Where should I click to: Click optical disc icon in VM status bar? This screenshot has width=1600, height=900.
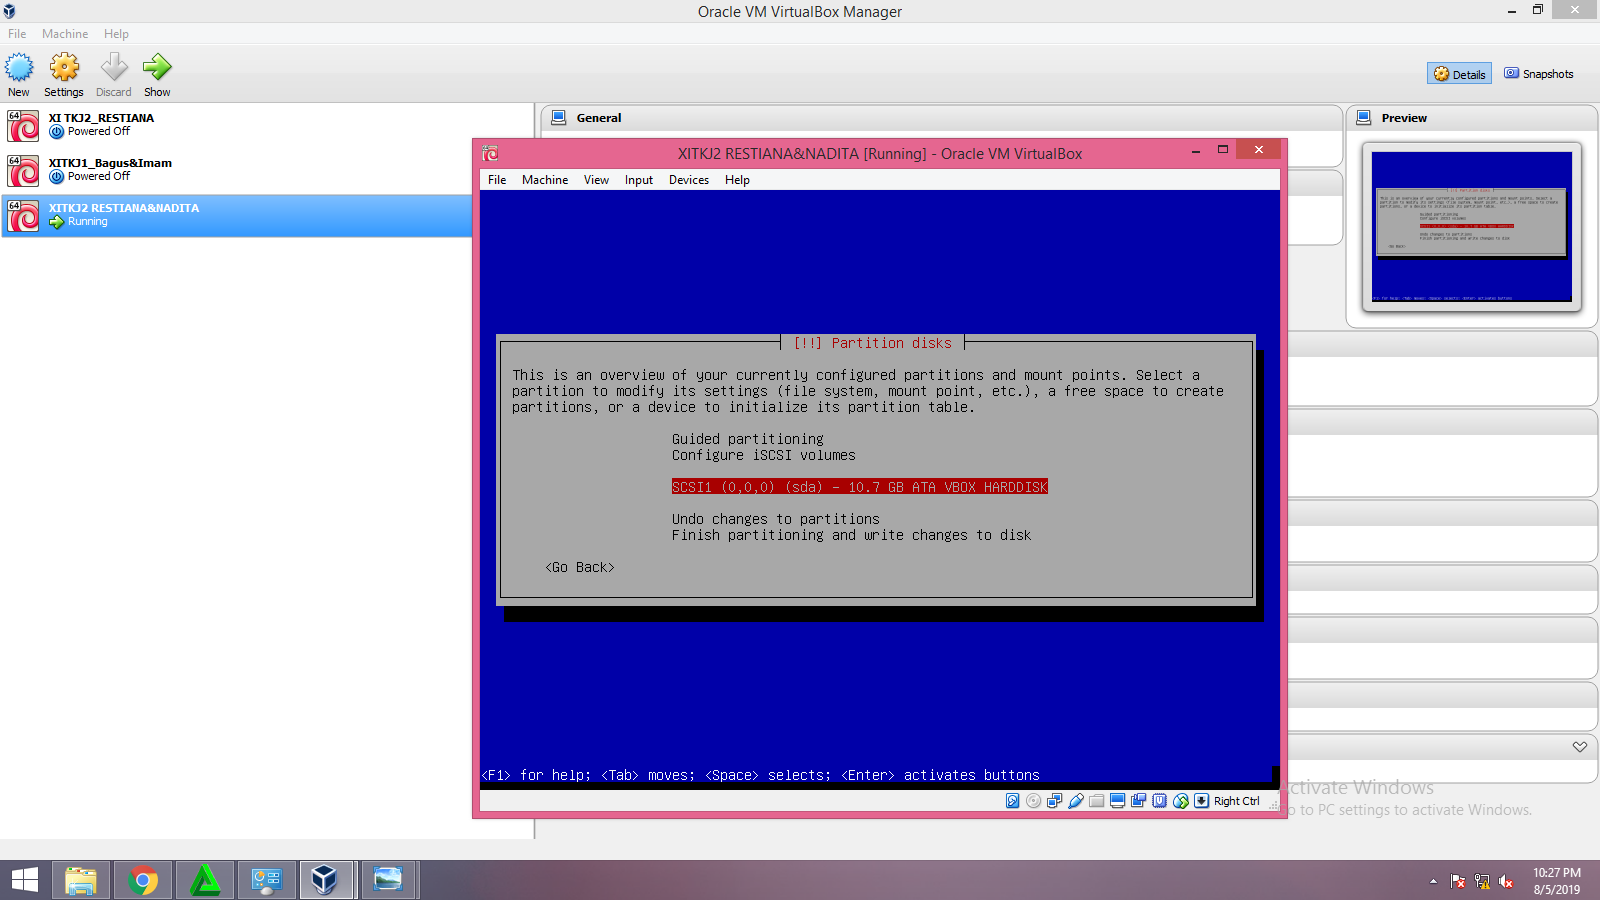click(1034, 801)
